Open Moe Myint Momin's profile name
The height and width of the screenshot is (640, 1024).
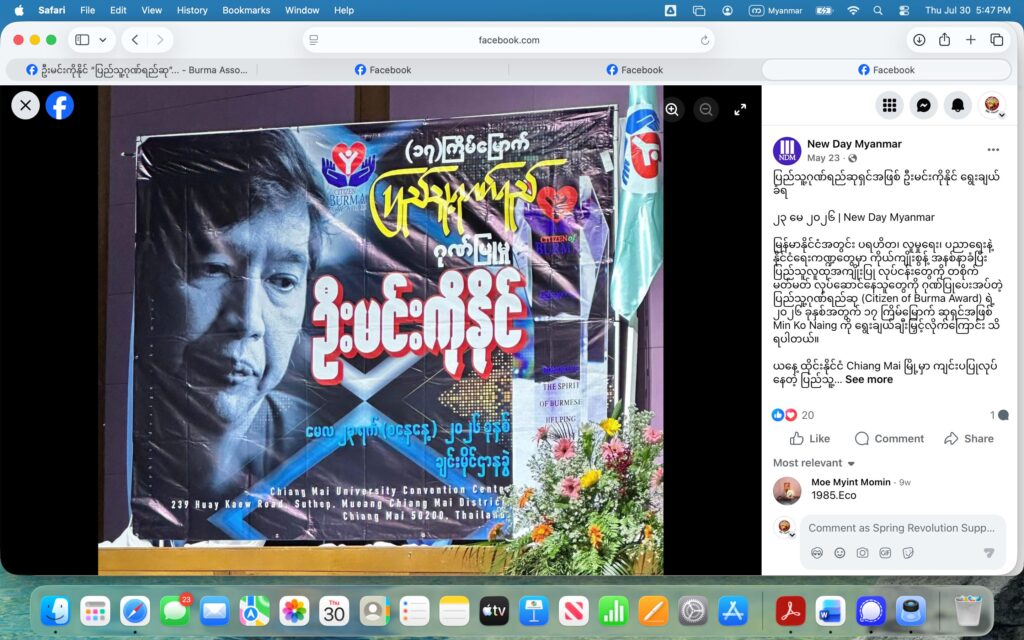tap(850, 482)
